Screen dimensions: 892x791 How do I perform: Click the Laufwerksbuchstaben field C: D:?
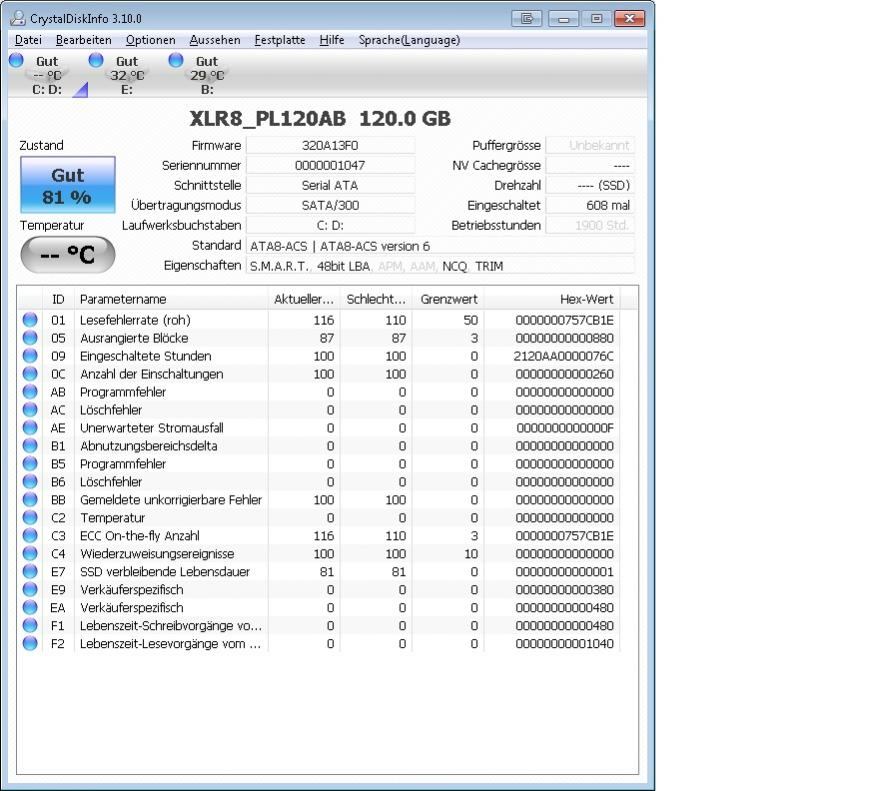(x=330, y=225)
